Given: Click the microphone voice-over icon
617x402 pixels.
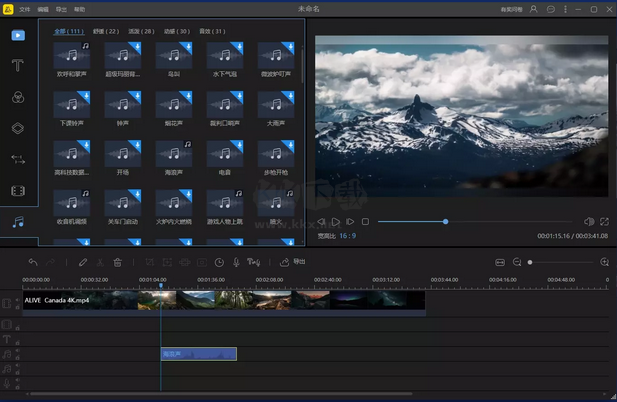Looking at the screenshot, I should (x=236, y=262).
